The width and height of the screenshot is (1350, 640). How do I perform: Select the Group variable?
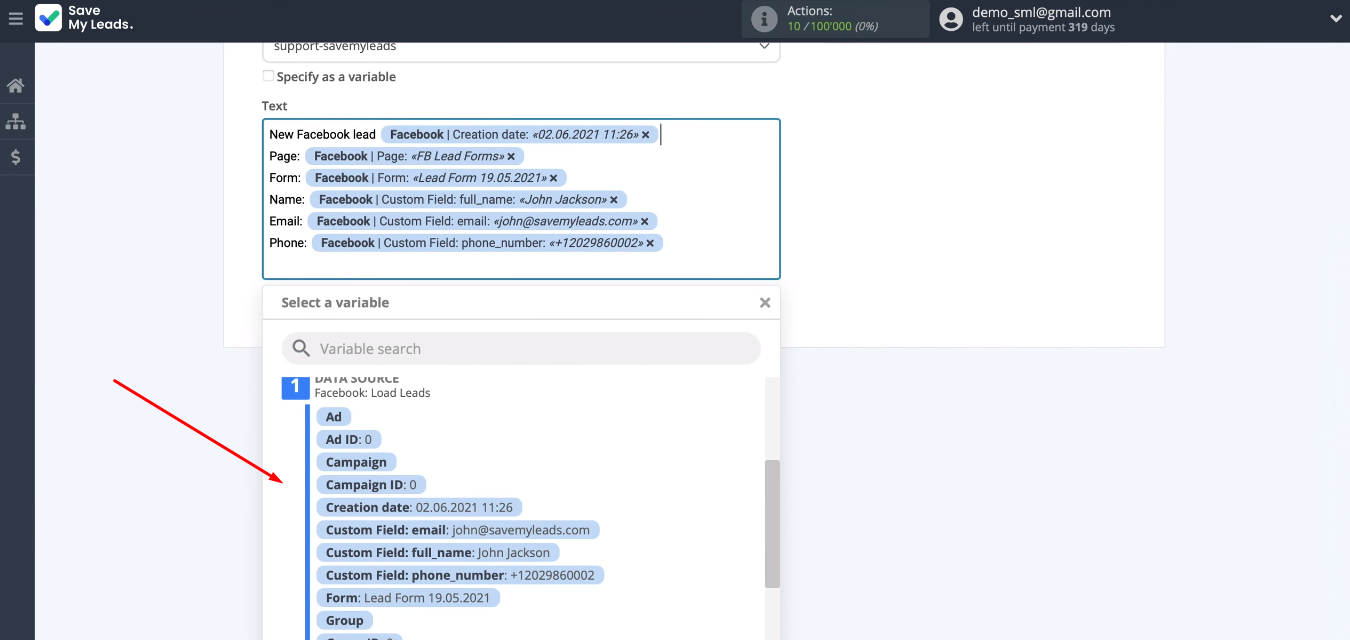(x=345, y=620)
